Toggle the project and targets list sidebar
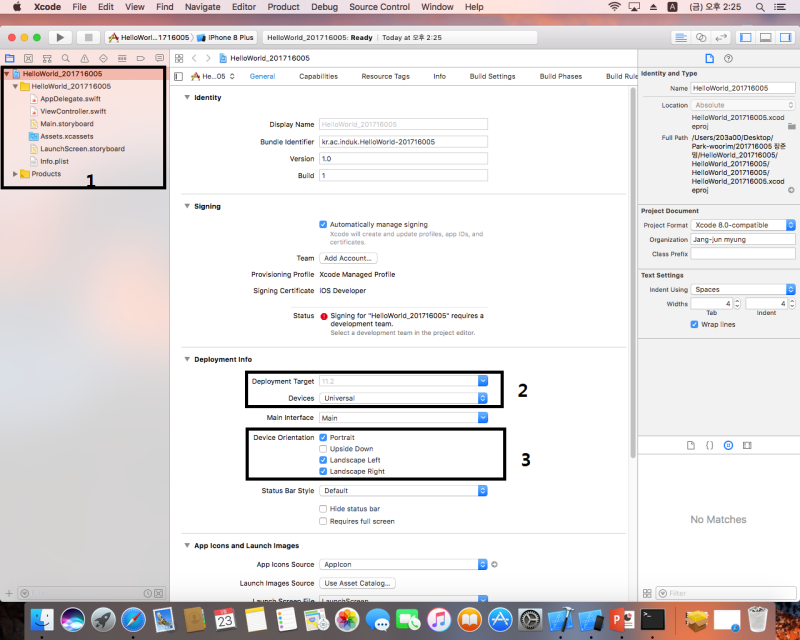 pyautogui.click(x=178, y=77)
